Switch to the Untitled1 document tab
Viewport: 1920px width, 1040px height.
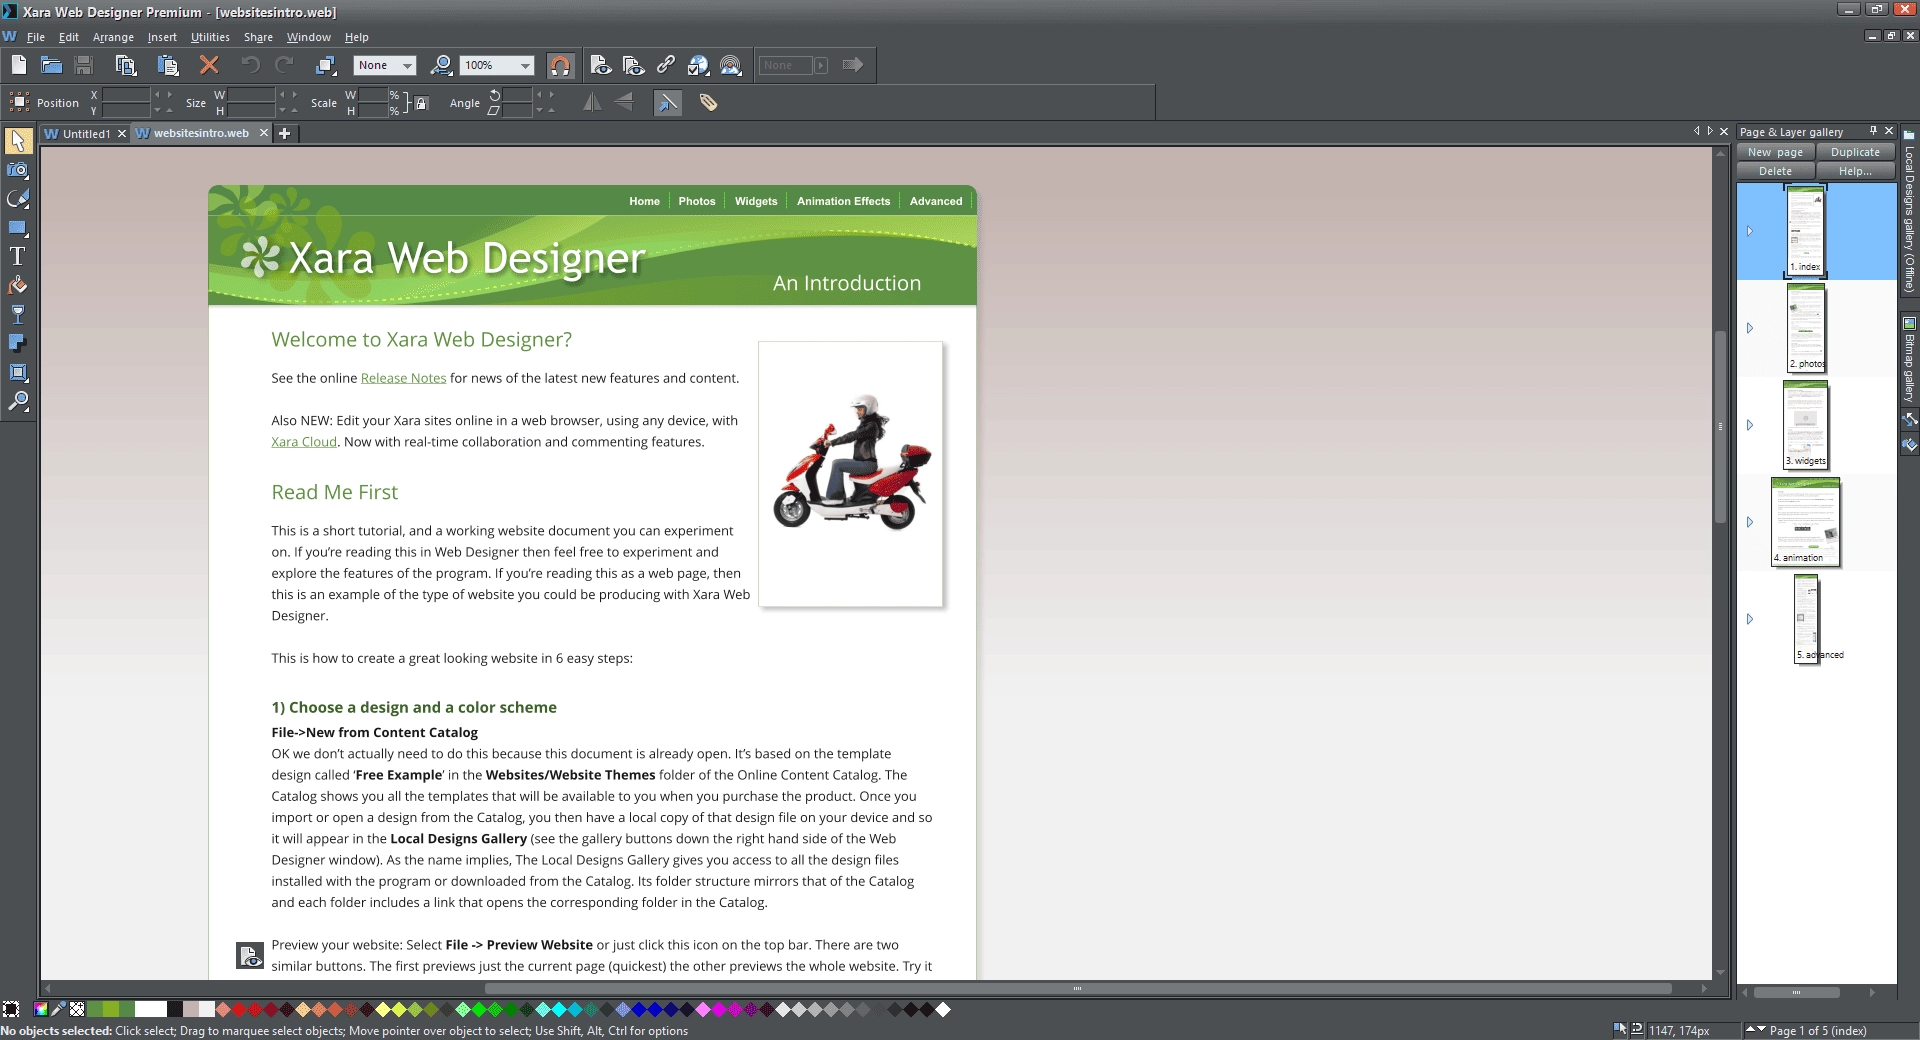pyautogui.click(x=85, y=133)
